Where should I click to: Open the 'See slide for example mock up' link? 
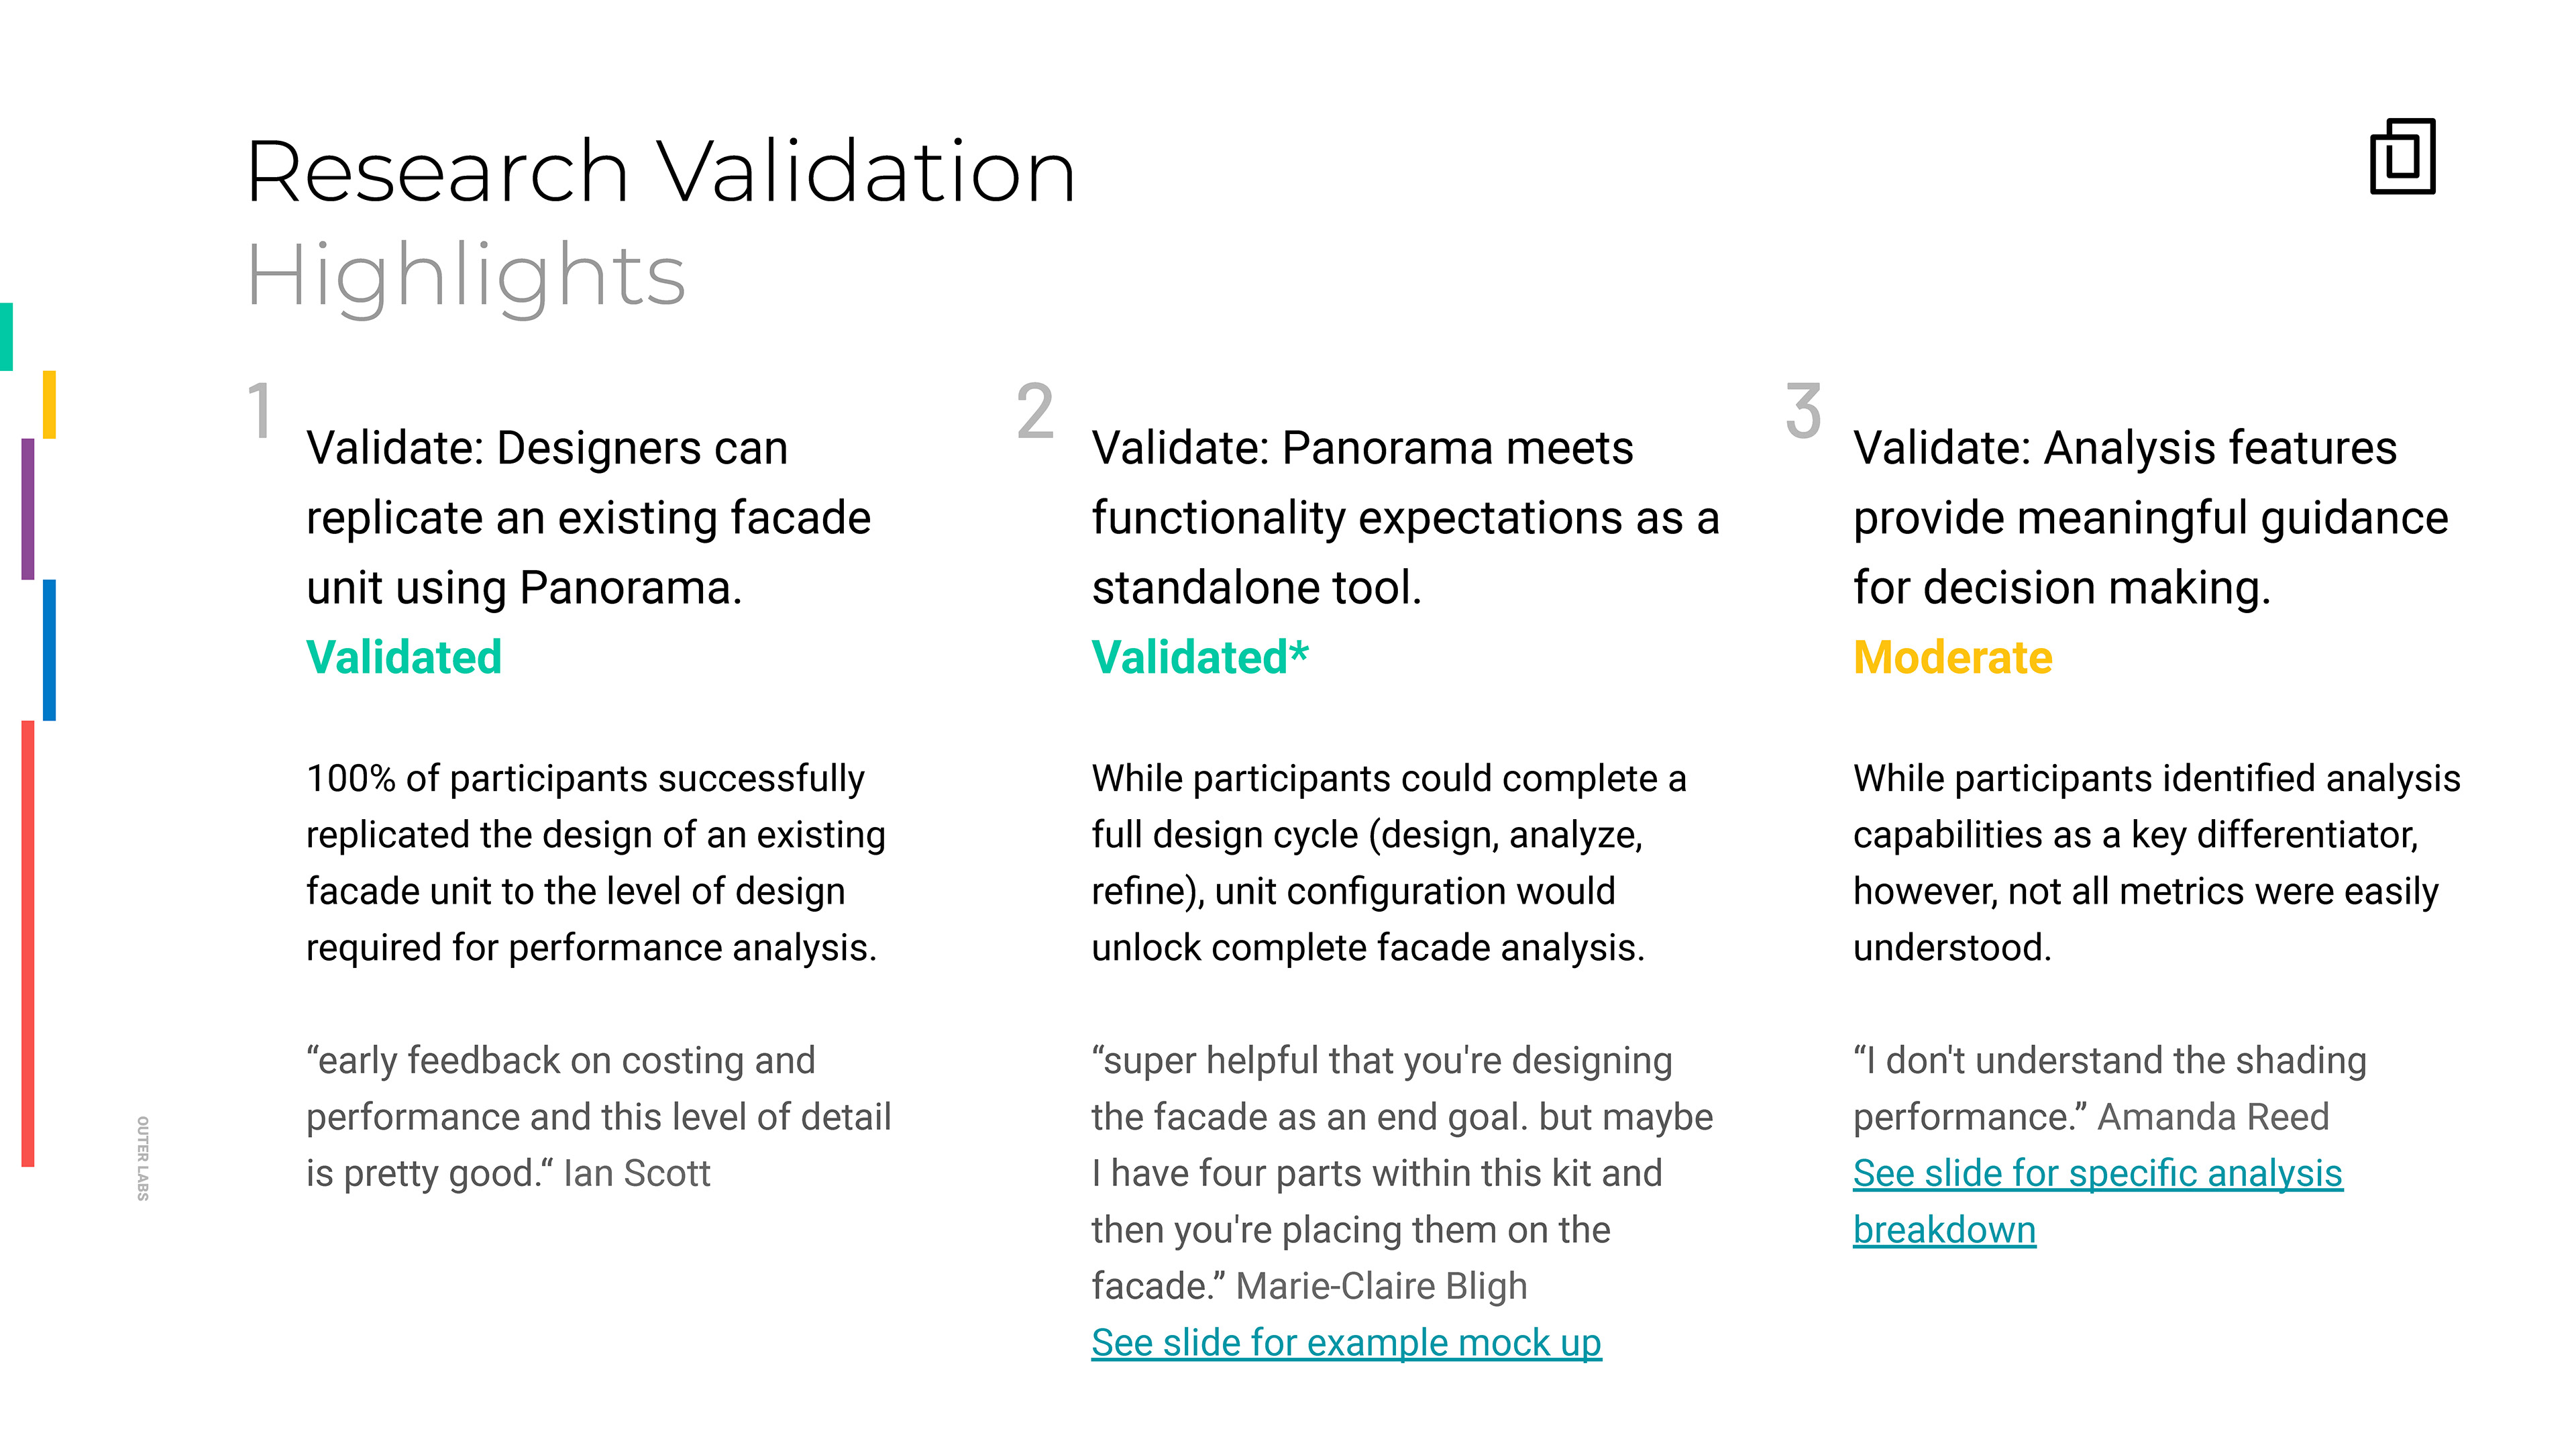(1345, 1343)
